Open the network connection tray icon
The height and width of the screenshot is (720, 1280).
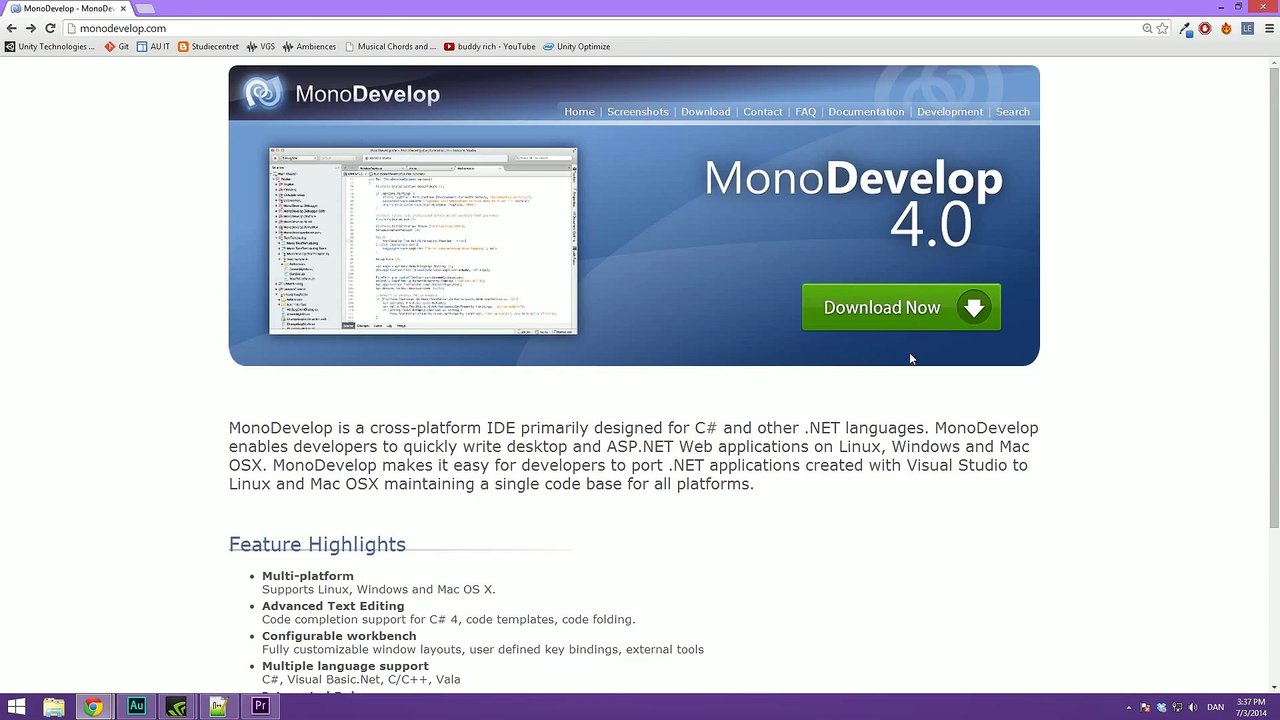(1177, 708)
